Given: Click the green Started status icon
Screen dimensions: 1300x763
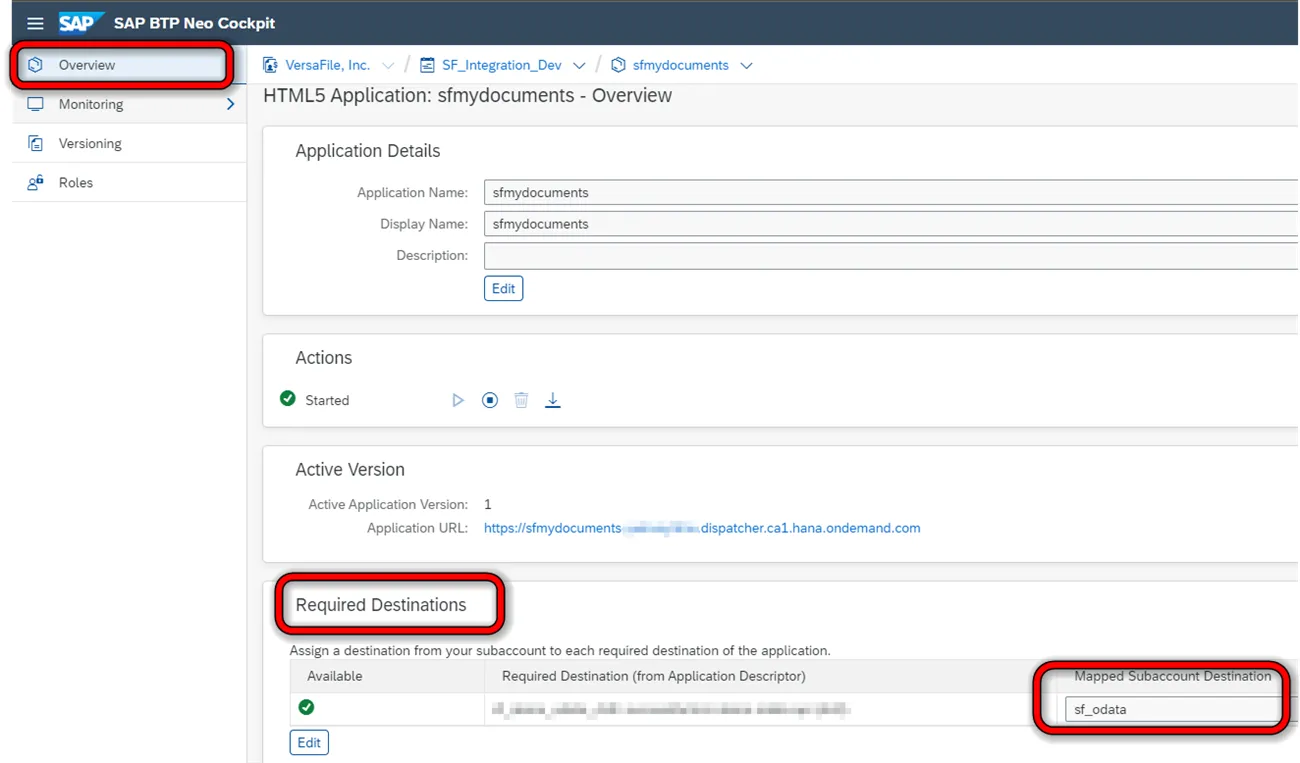Looking at the screenshot, I should (x=288, y=399).
